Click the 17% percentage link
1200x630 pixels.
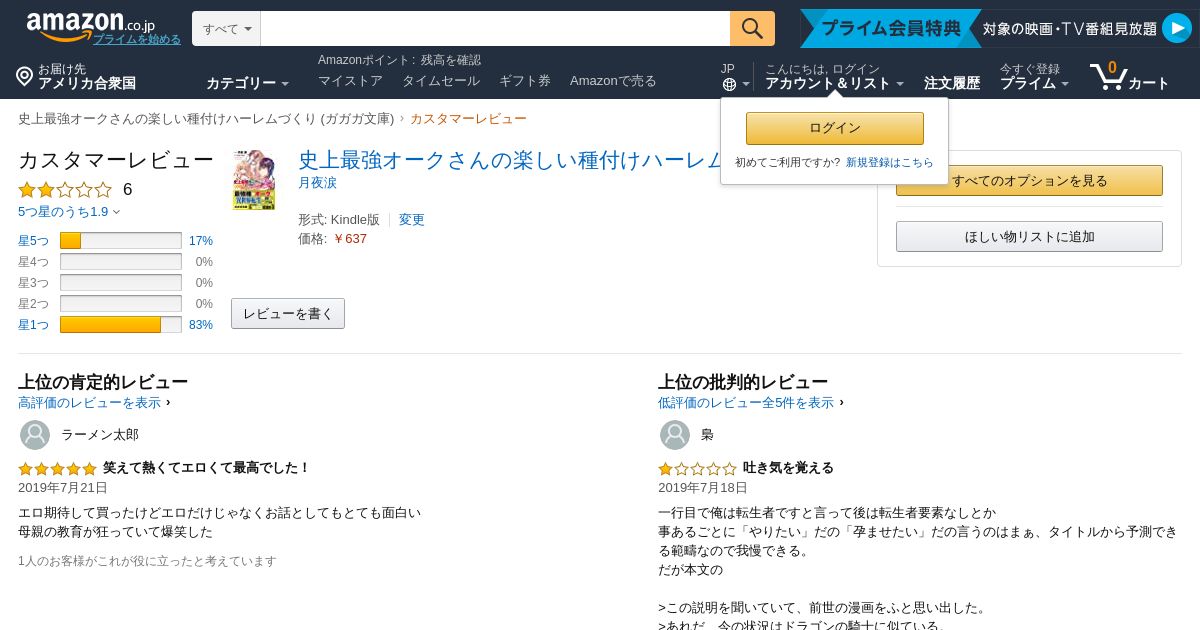(201, 240)
